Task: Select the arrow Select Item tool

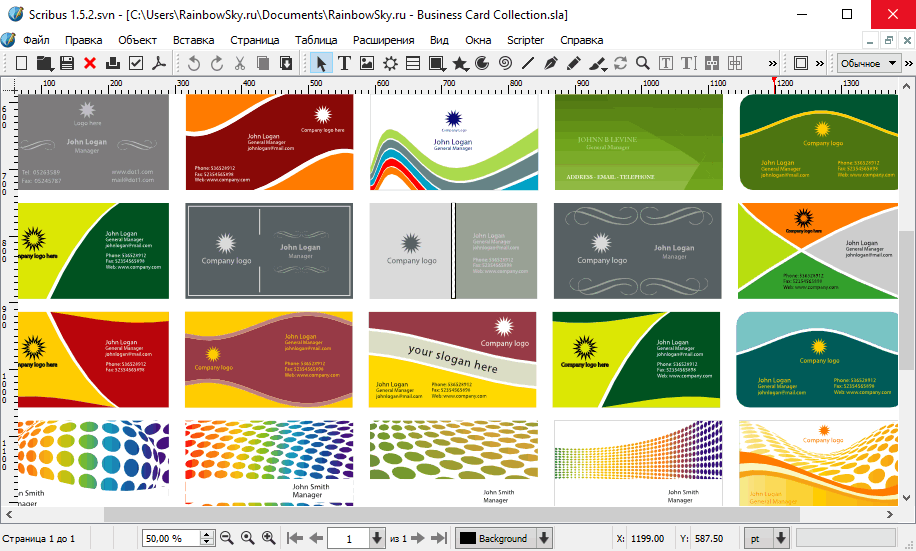Action: pyautogui.click(x=321, y=63)
